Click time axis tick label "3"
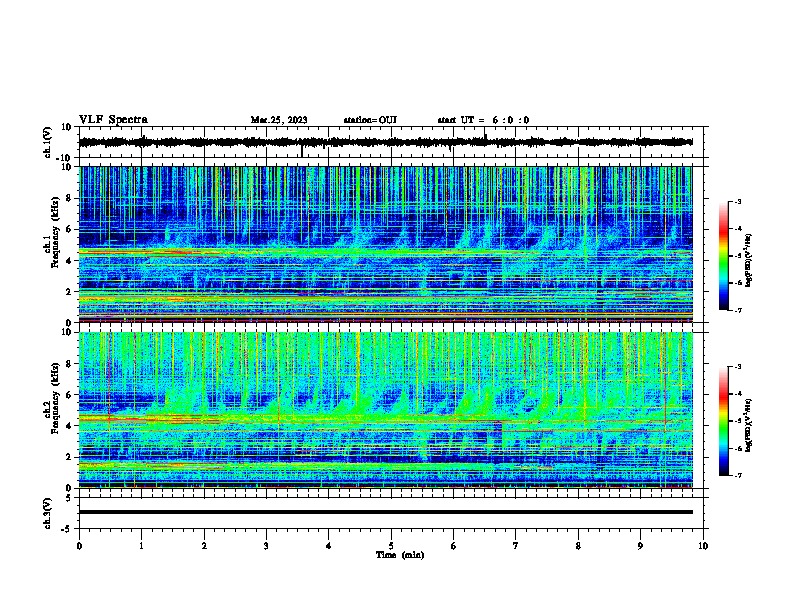This screenshot has width=792, height=612. (266, 546)
